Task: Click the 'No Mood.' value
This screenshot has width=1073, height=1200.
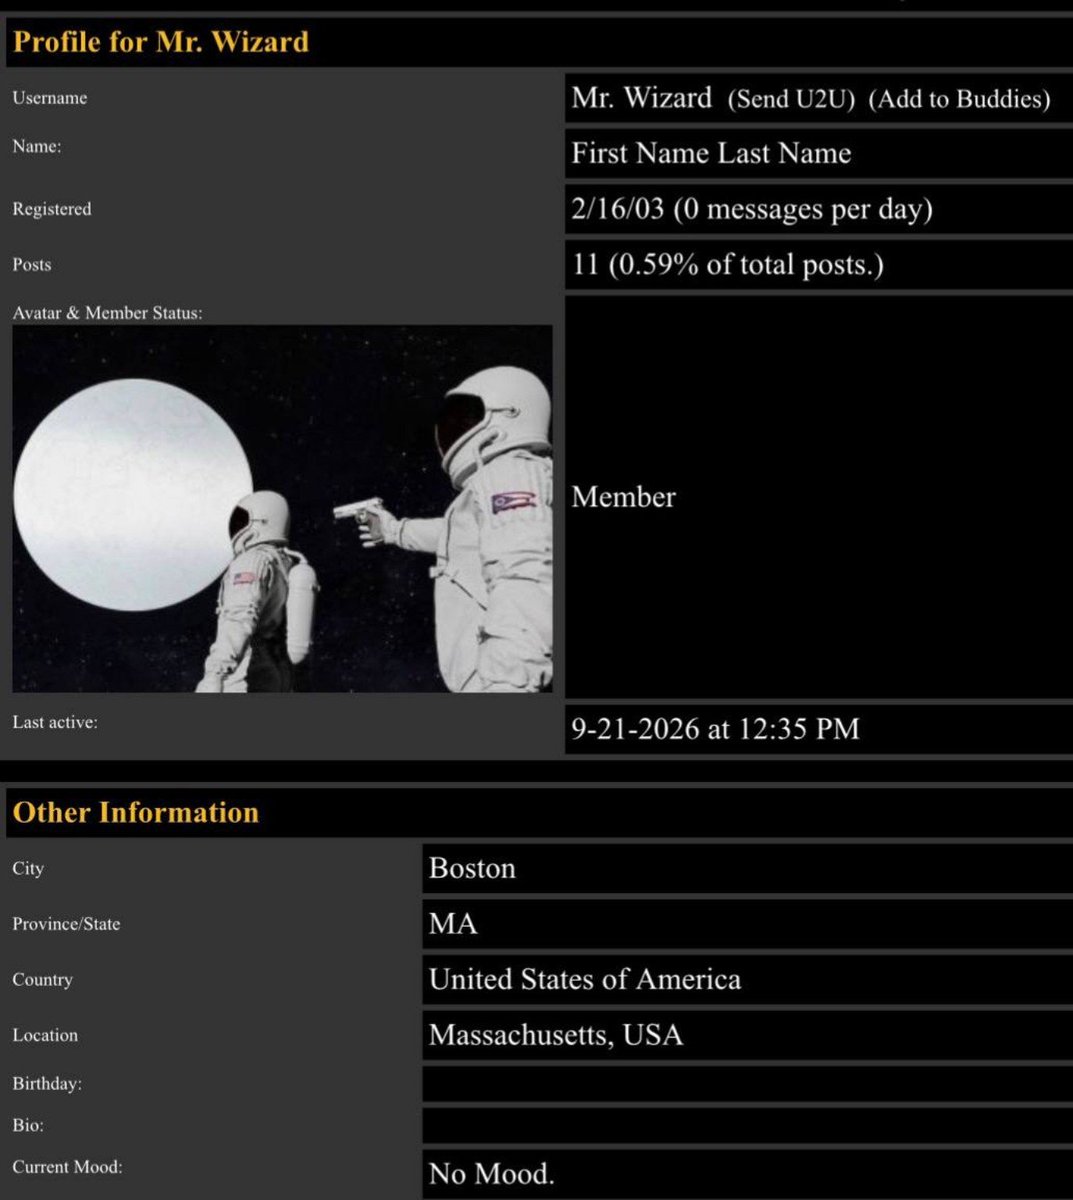Action: coord(492,1173)
